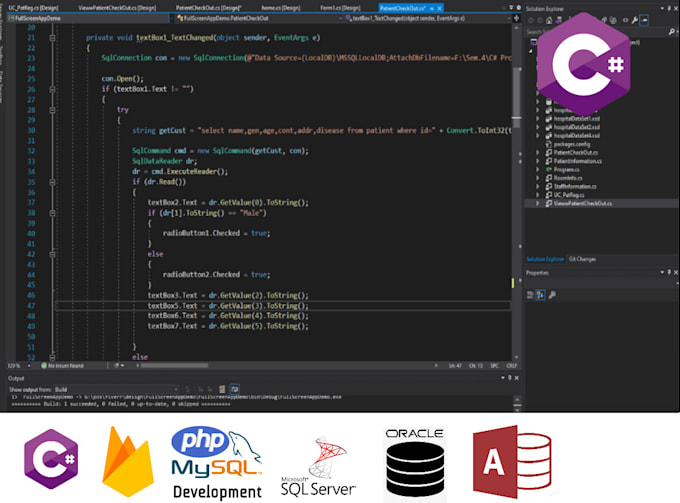680x503 pixels.
Task: Select the Solution Explorer bottom tab
Action: click(545, 259)
